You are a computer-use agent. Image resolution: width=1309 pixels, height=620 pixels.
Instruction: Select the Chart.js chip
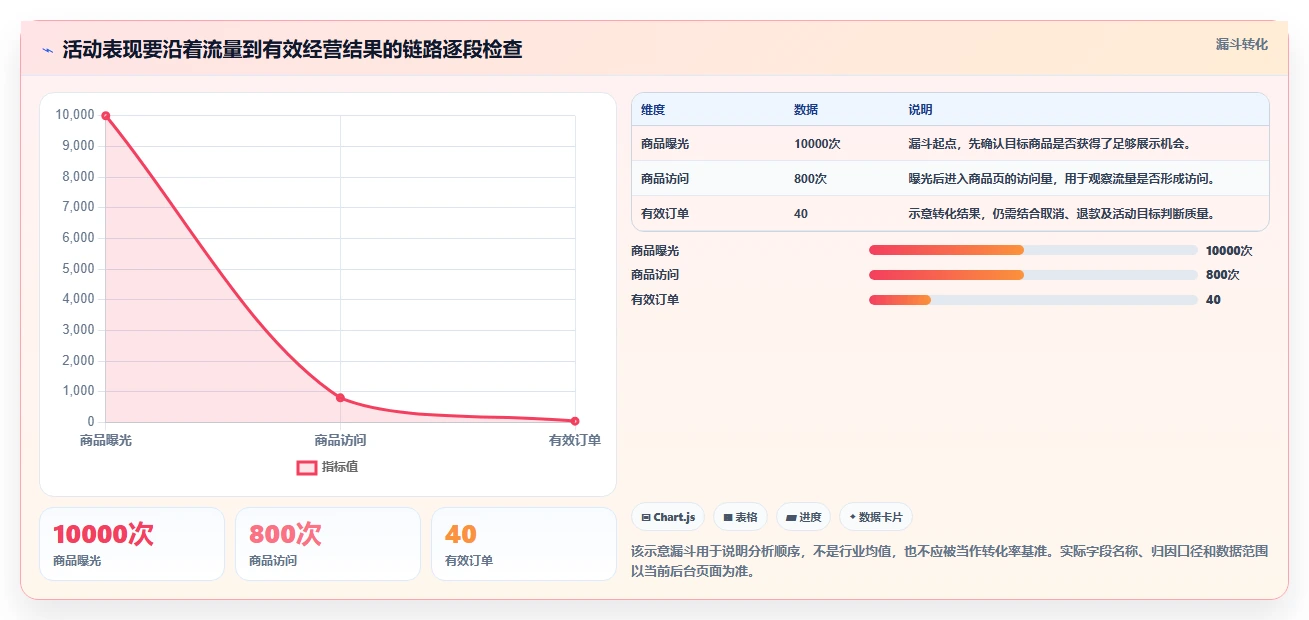(668, 517)
